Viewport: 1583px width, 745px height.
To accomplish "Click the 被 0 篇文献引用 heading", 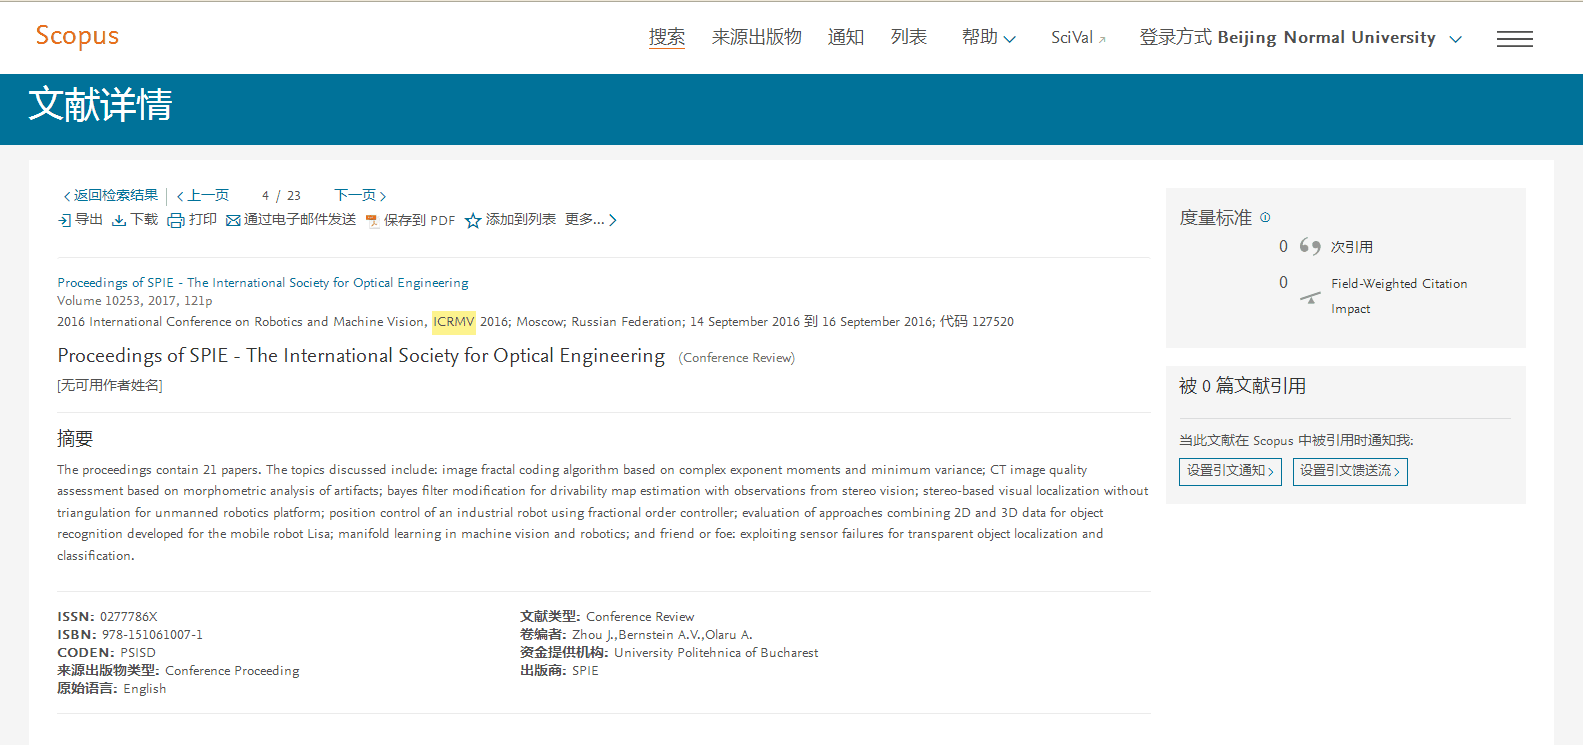I will click(1243, 386).
